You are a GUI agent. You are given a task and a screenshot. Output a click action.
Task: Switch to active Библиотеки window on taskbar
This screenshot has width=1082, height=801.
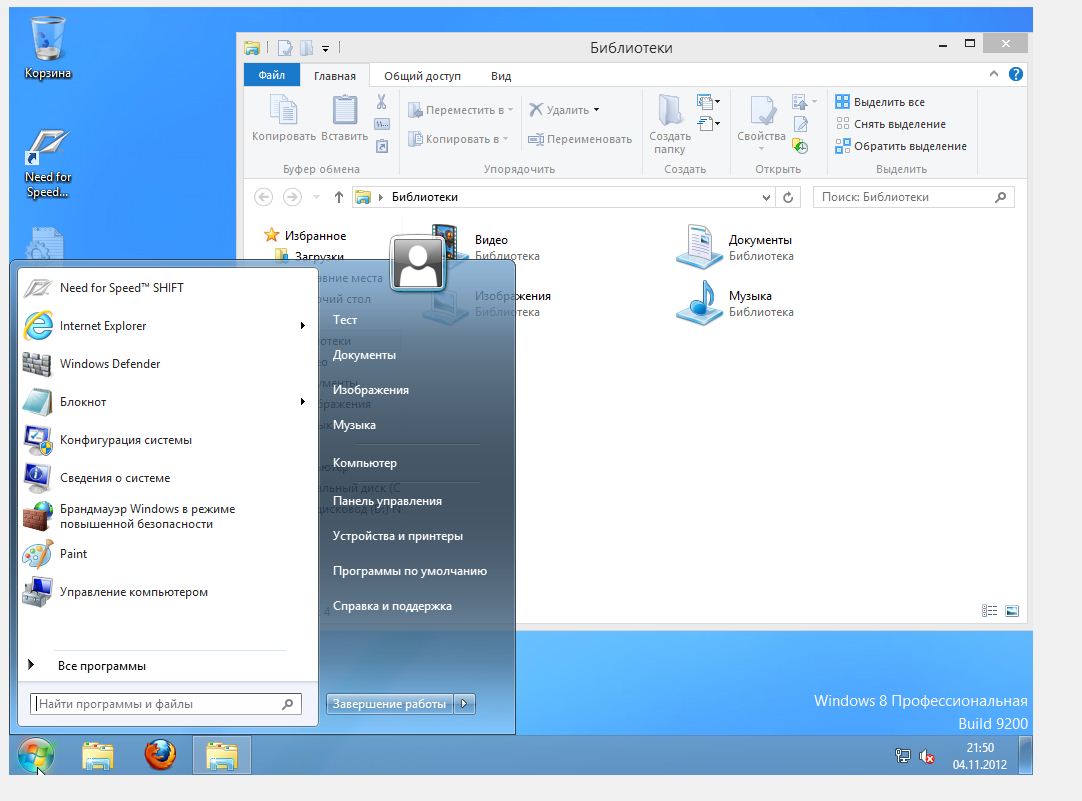point(222,755)
